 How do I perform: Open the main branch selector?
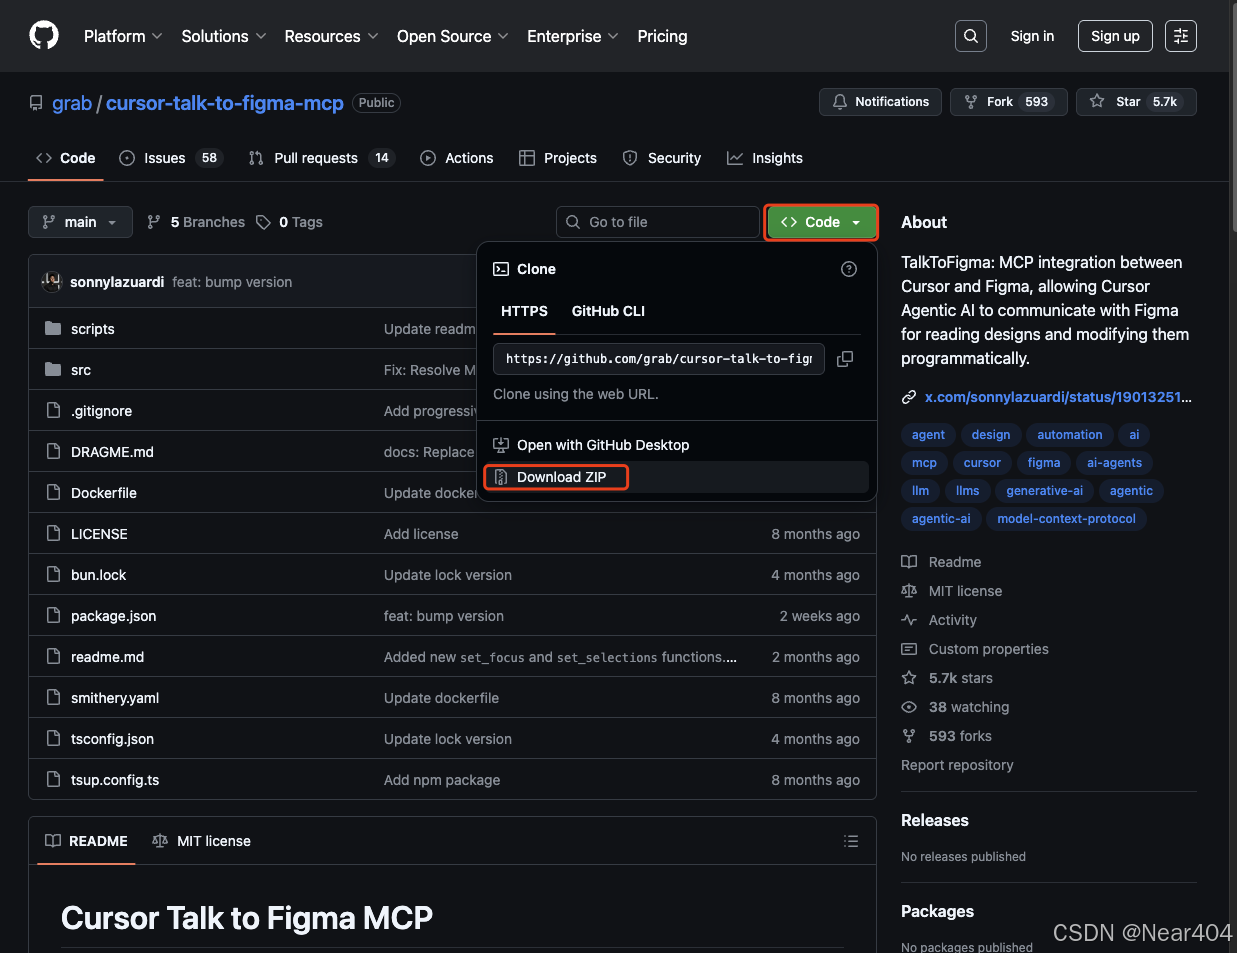coord(80,222)
